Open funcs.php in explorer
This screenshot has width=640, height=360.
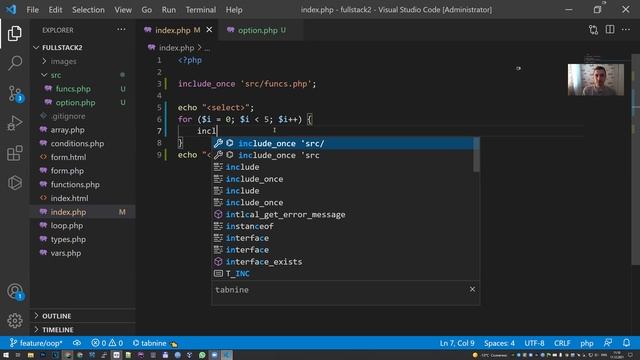[x=83, y=89]
